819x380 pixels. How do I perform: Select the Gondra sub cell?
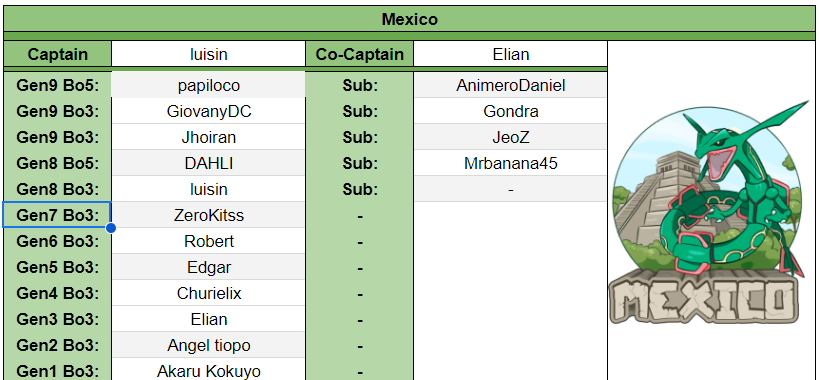pos(510,111)
